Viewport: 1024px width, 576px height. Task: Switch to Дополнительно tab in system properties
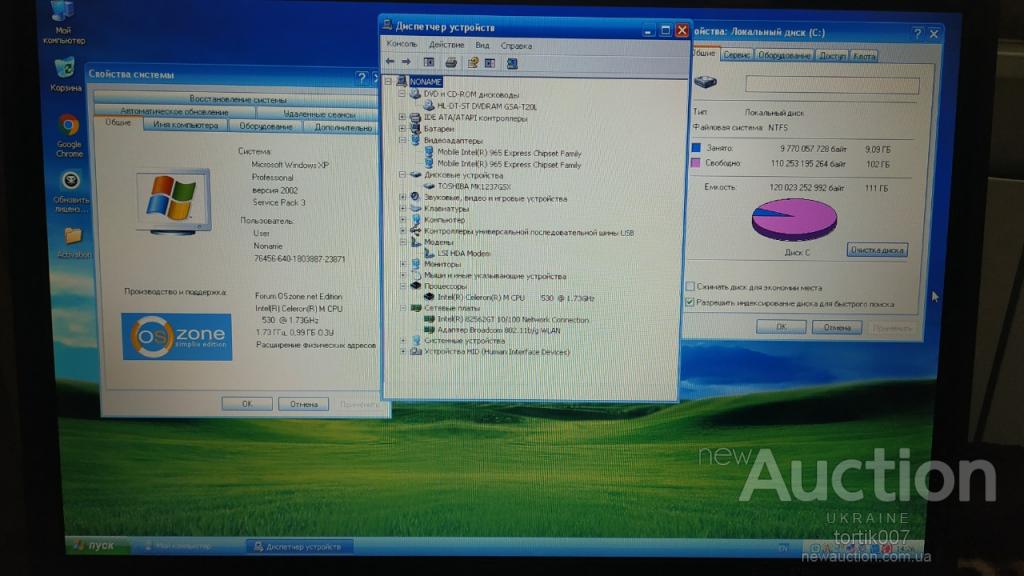[342, 127]
